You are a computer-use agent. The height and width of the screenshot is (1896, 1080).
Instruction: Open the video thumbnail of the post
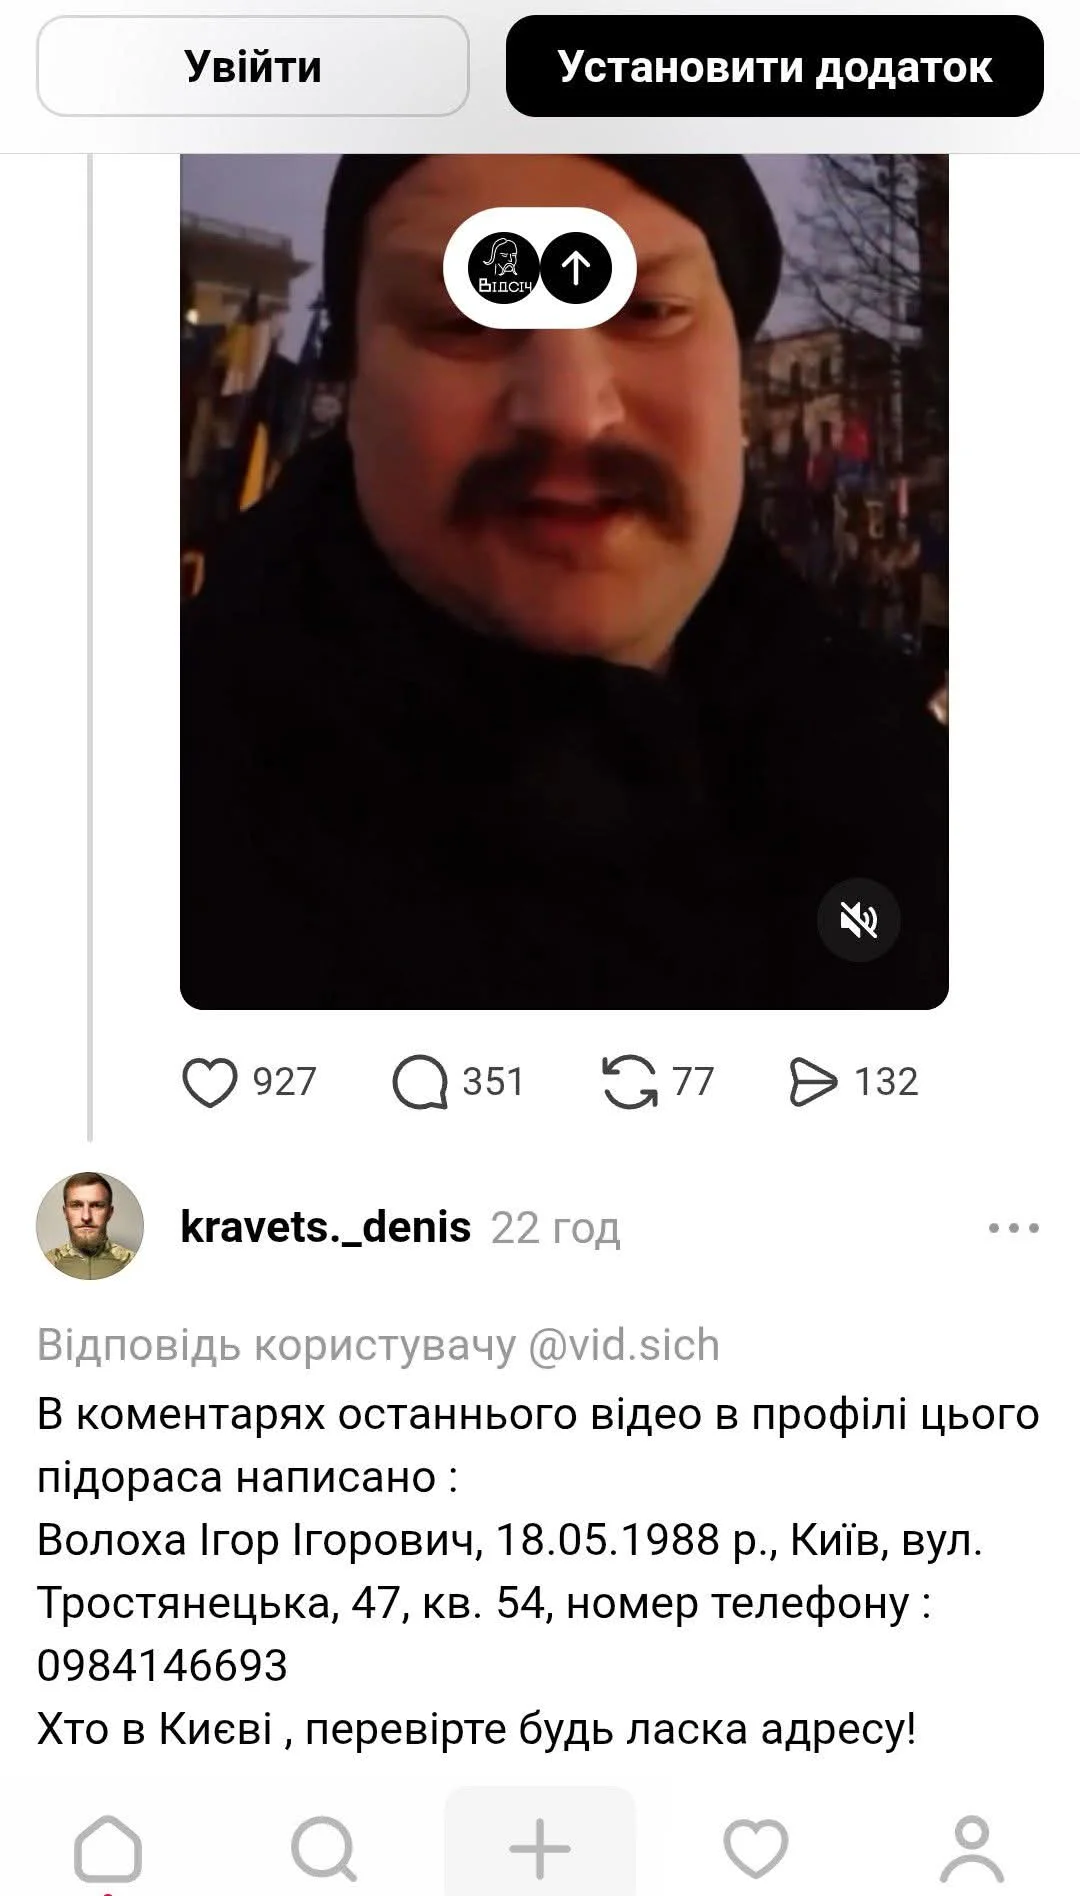coord(564,581)
